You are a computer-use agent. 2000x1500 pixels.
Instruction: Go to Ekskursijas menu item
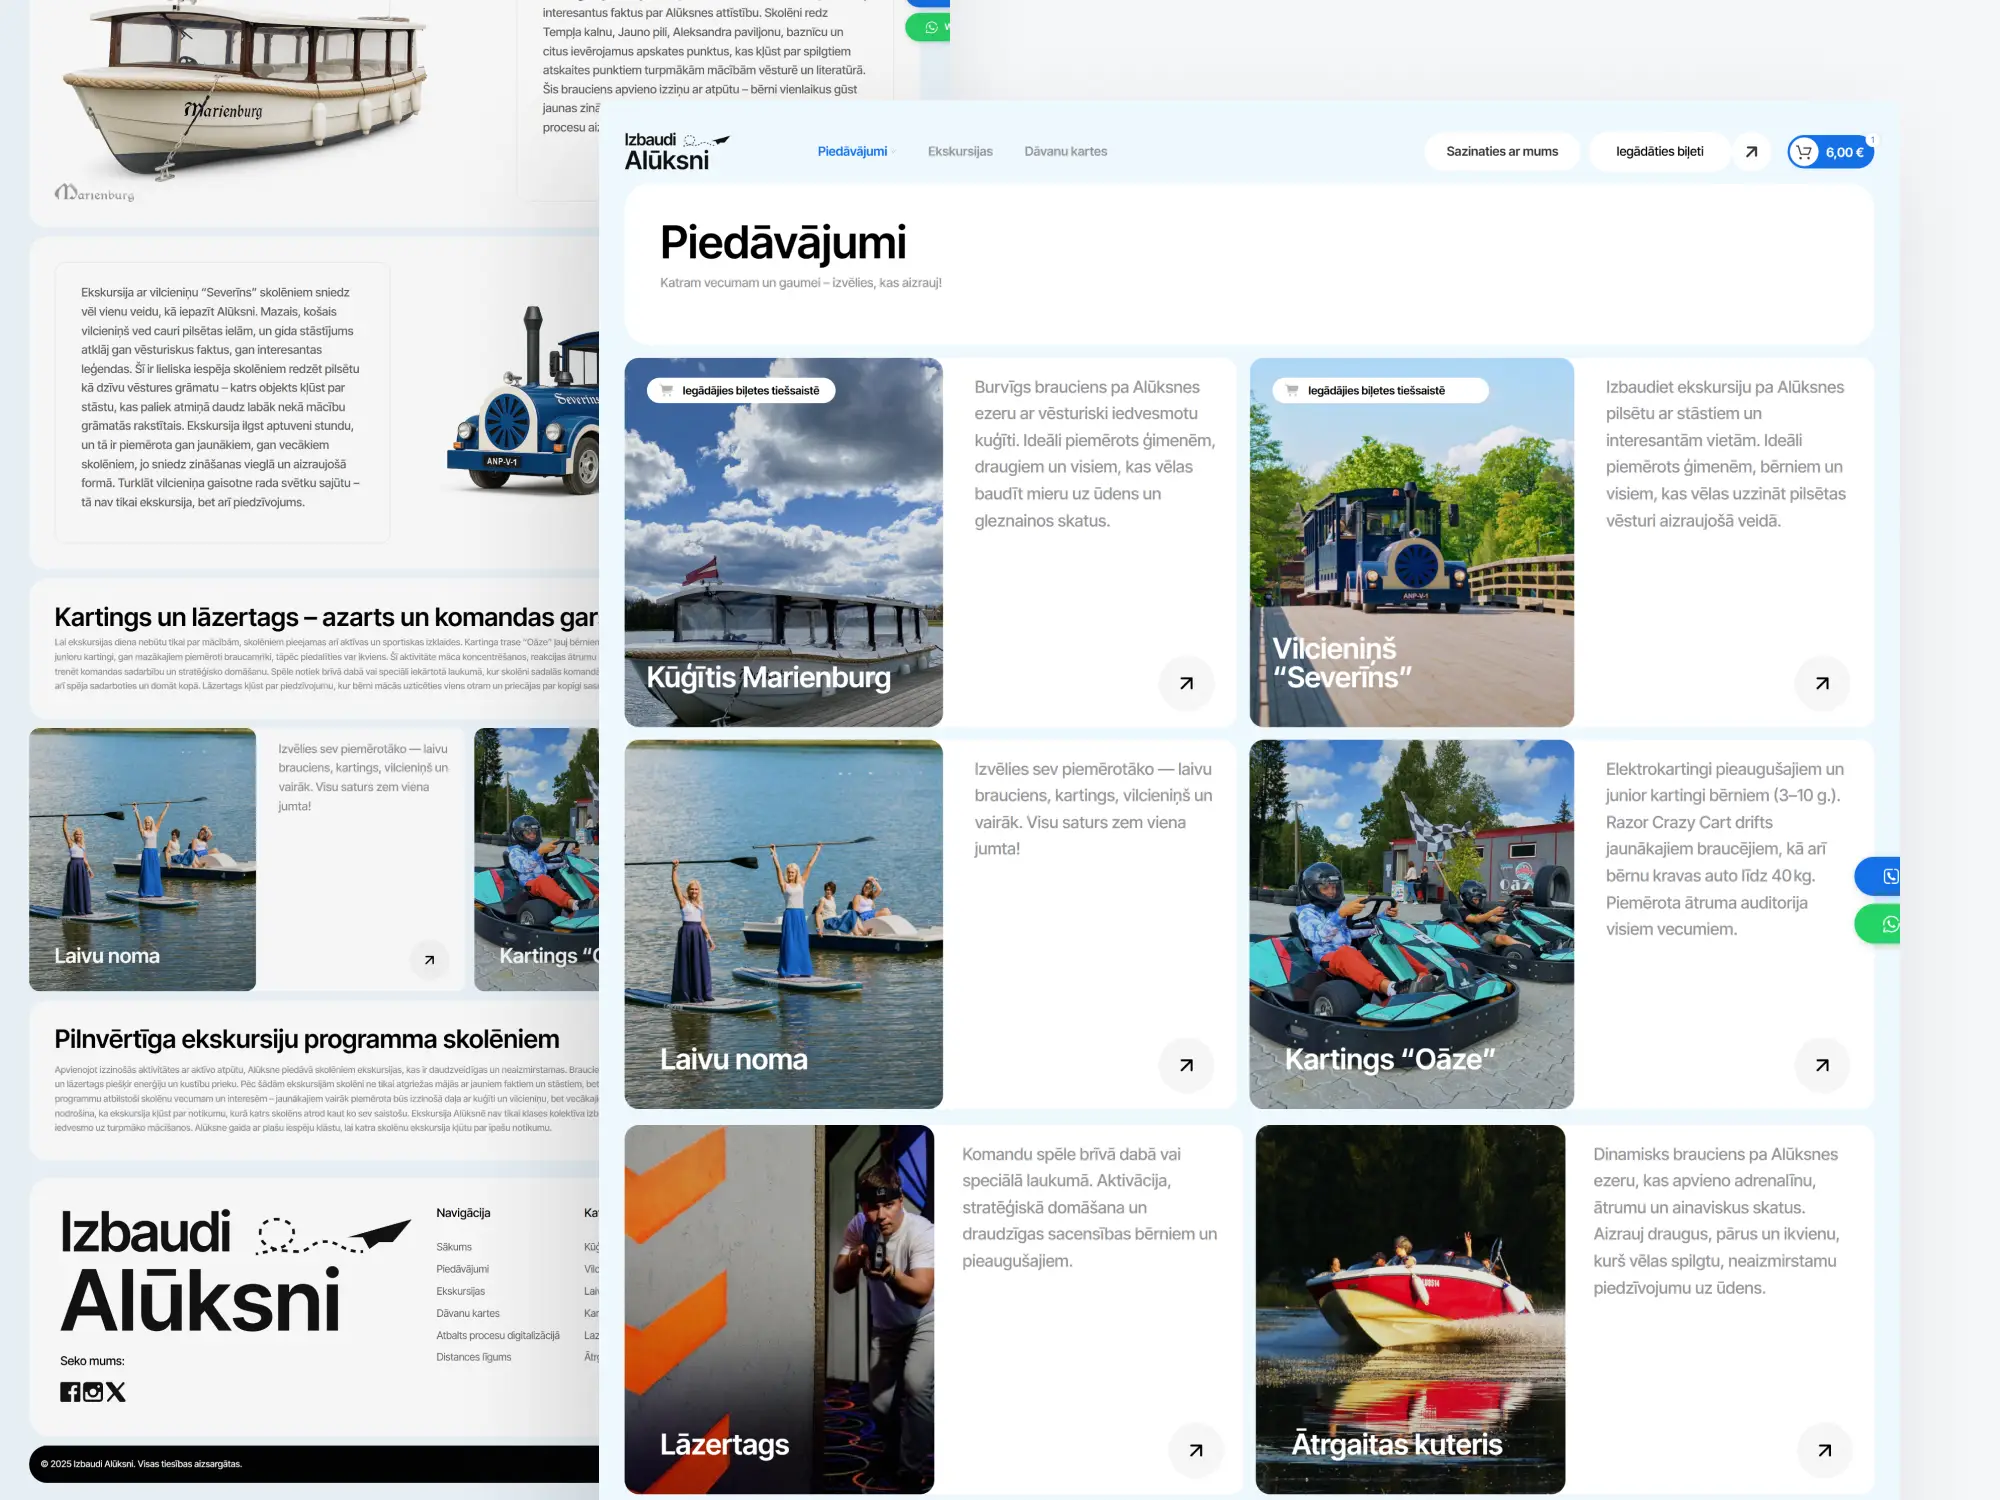coord(959,152)
